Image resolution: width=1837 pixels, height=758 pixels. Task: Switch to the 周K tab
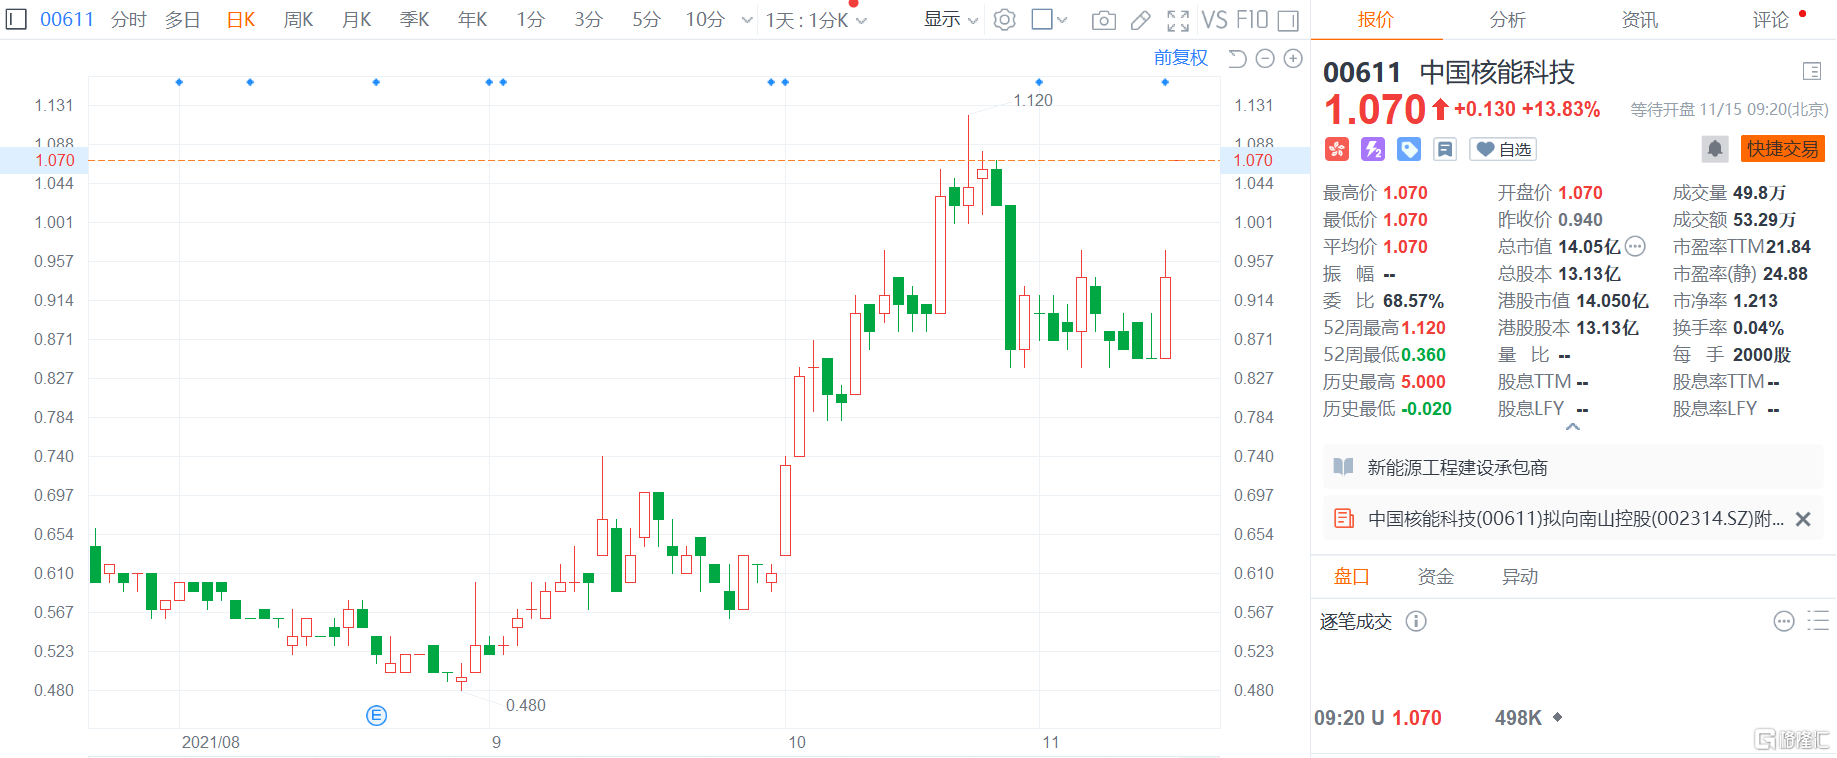[x=298, y=20]
